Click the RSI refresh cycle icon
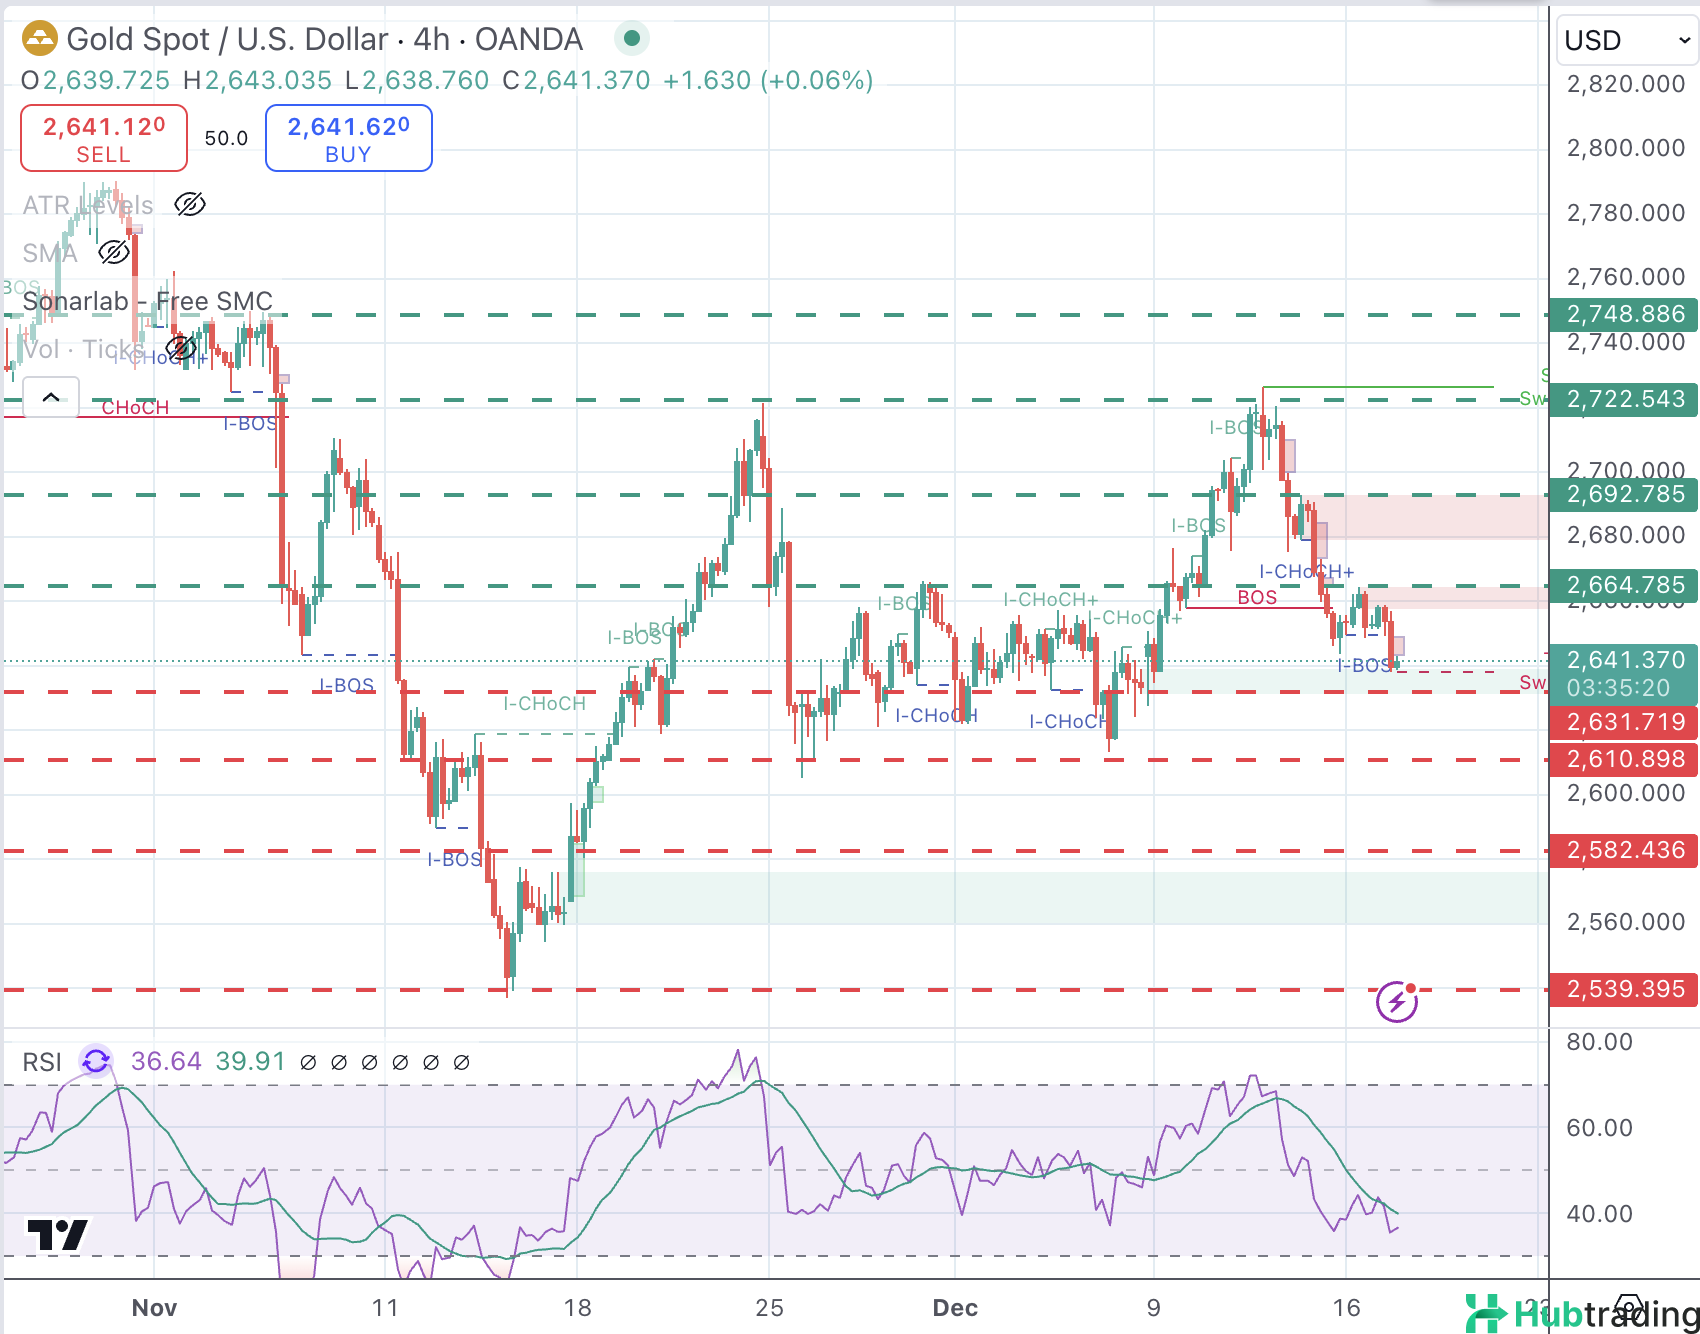Viewport: 1700px width, 1334px height. 96,1061
